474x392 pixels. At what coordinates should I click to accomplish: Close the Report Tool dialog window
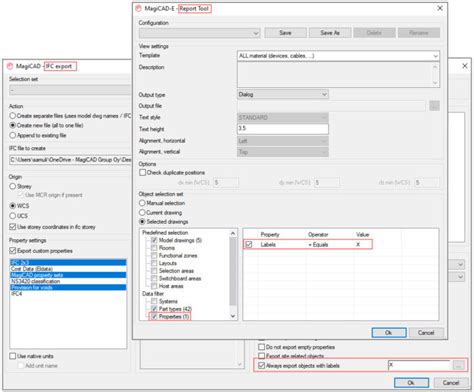point(440,8)
